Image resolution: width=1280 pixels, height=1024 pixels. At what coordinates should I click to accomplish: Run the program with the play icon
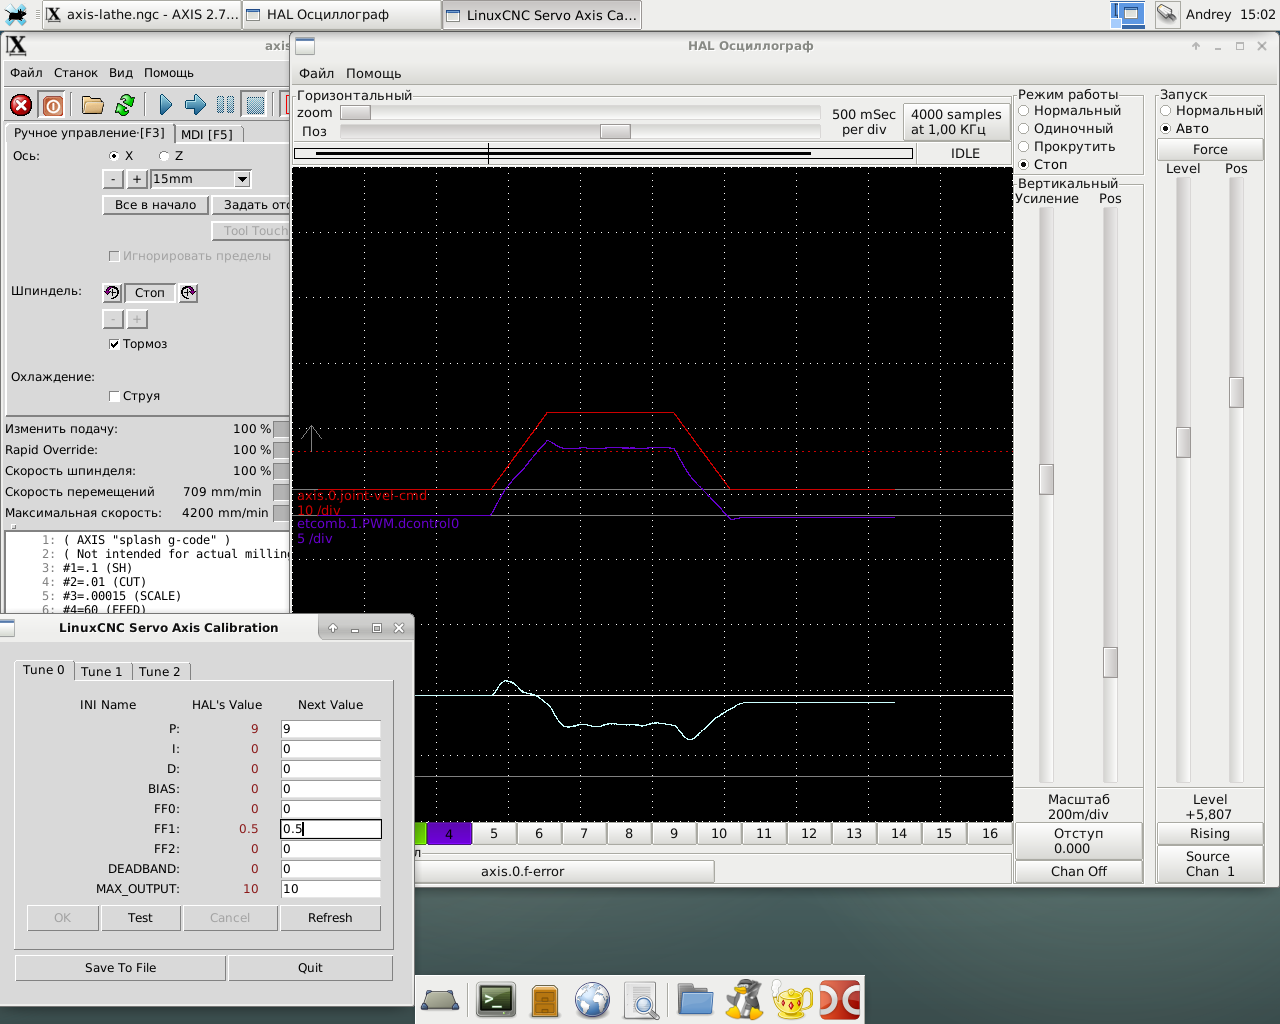pyautogui.click(x=165, y=105)
